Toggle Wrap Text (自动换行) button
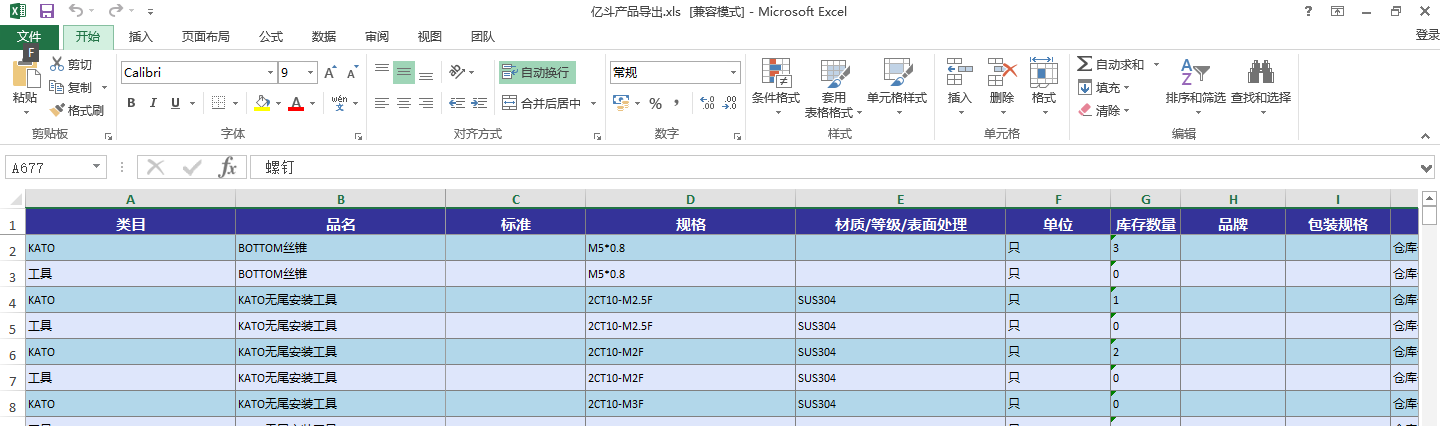This screenshot has width=1440, height=426. [x=537, y=72]
